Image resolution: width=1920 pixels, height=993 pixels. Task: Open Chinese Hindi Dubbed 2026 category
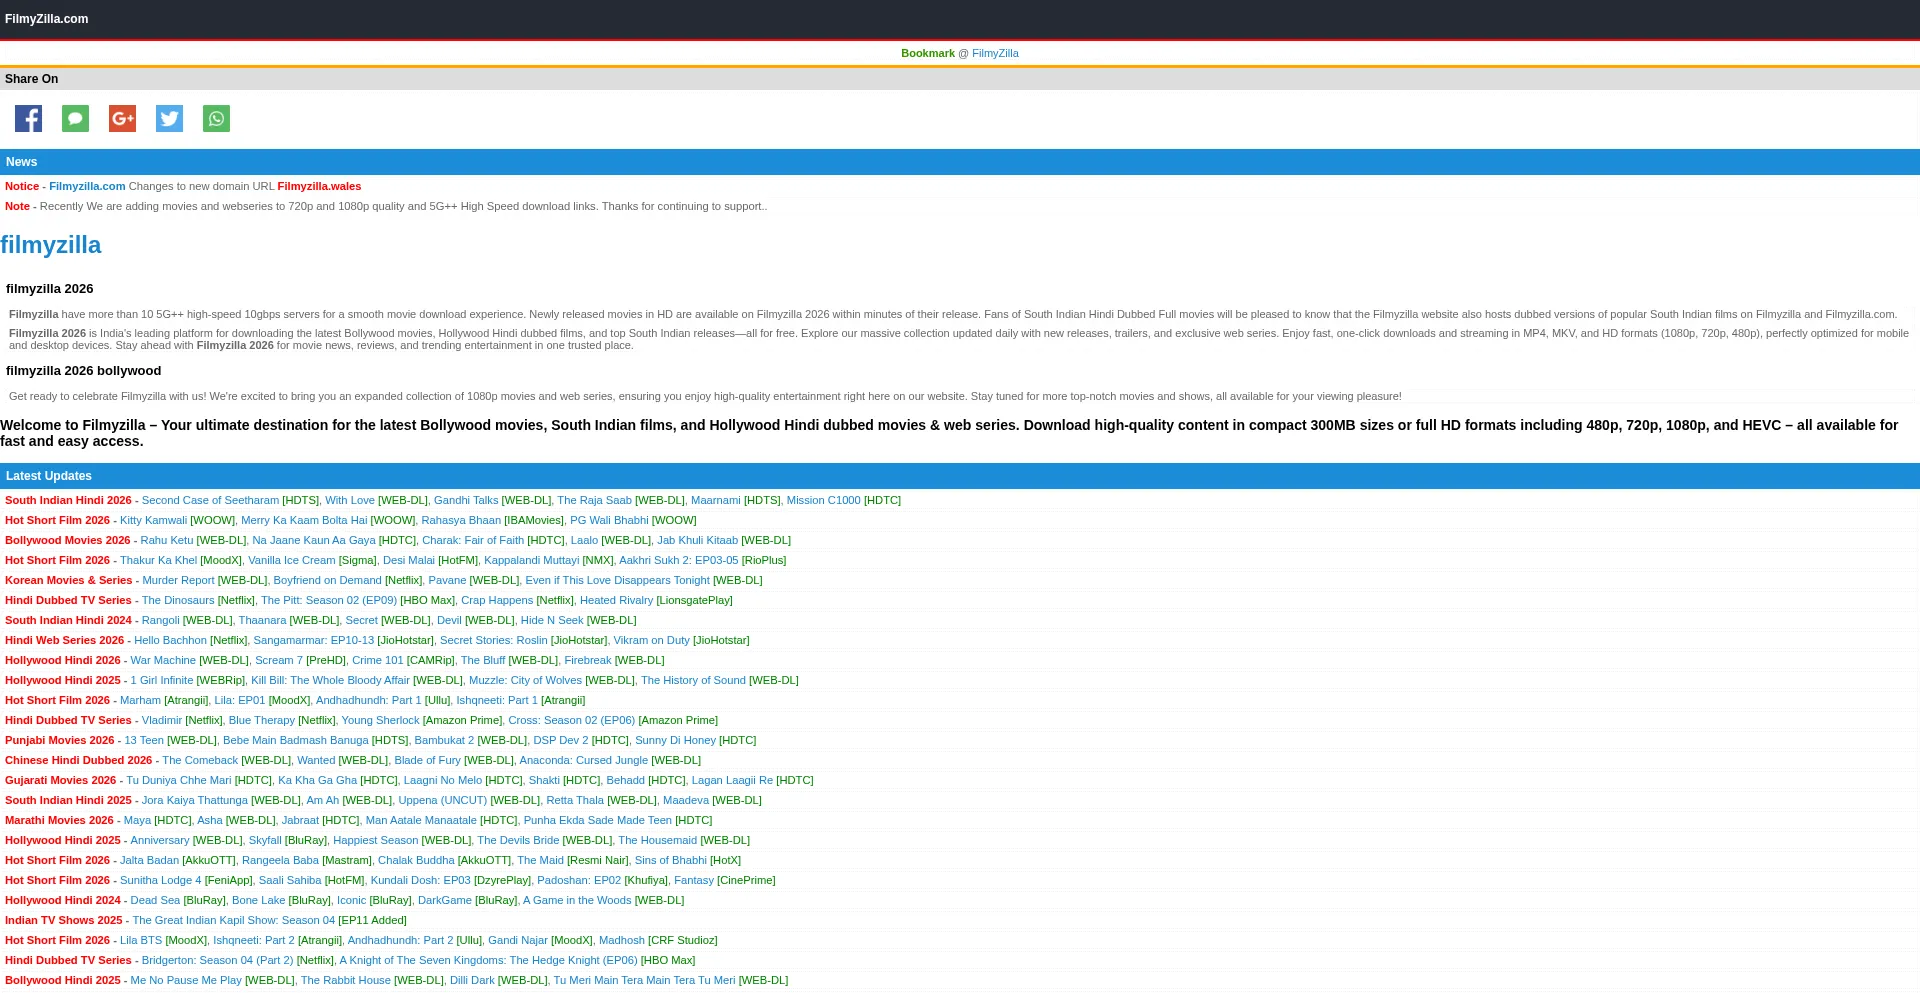[x=78, y=760]
